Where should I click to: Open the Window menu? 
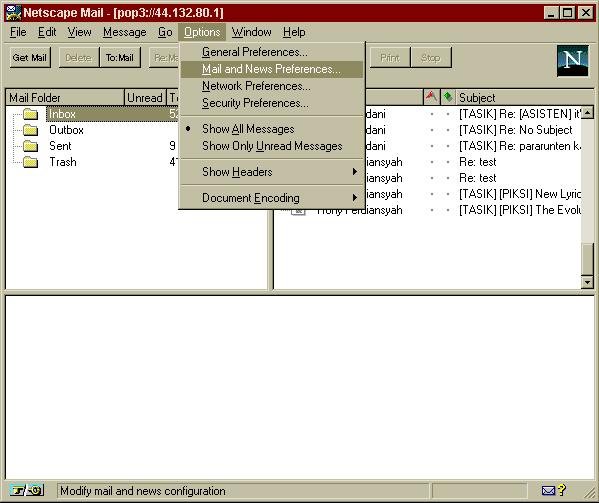251,32
